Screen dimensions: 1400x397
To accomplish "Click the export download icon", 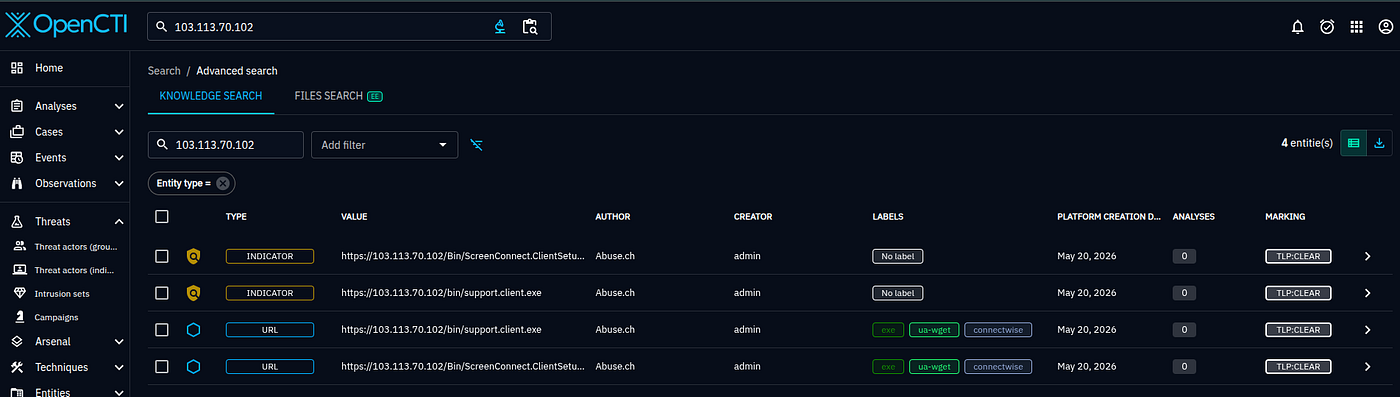I will coord(1380,143).
